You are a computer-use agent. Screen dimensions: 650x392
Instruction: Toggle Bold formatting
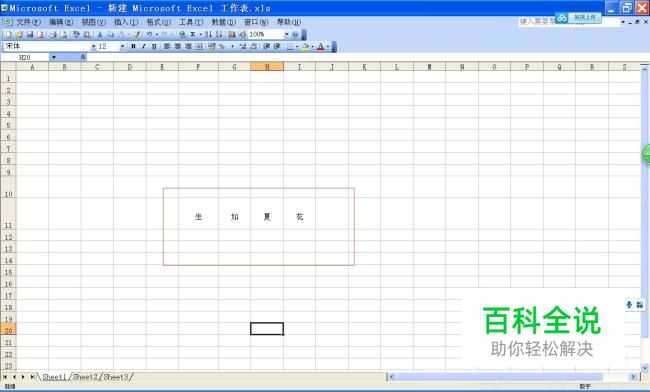pyautogui.click(x=133, y=46)
